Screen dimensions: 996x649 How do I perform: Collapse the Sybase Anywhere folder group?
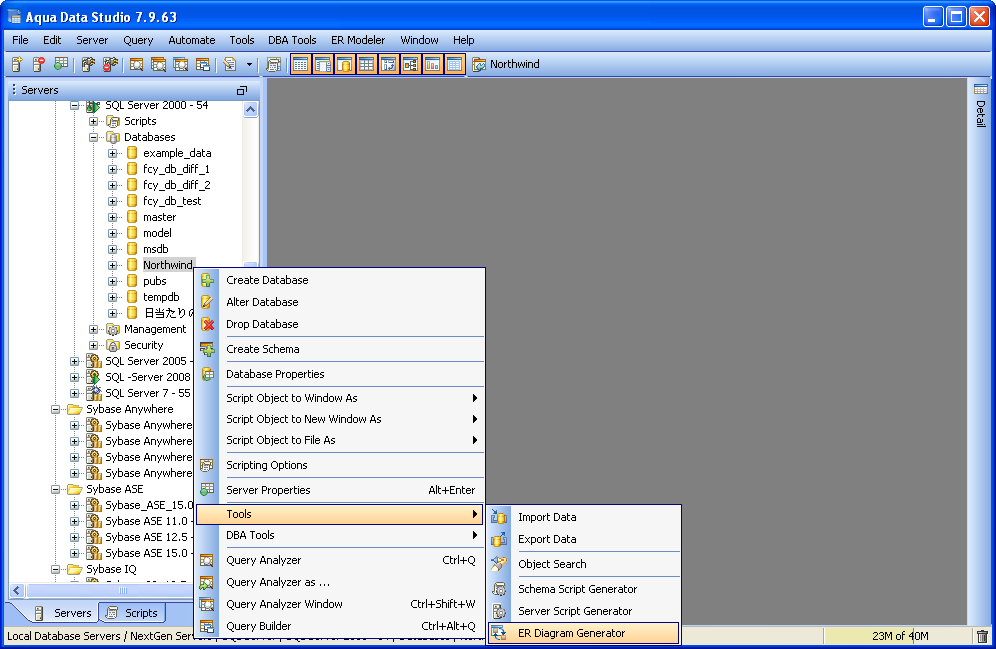point(55,409)
